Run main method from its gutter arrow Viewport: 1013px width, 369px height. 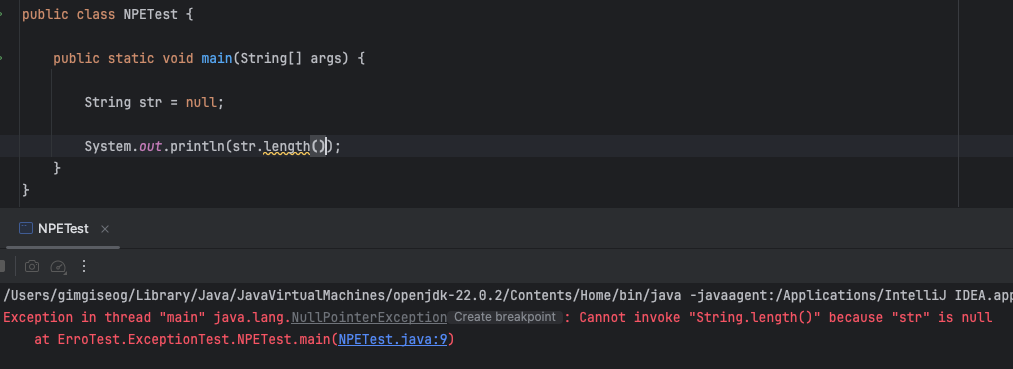pyautogui.click(x=1, y=58)
